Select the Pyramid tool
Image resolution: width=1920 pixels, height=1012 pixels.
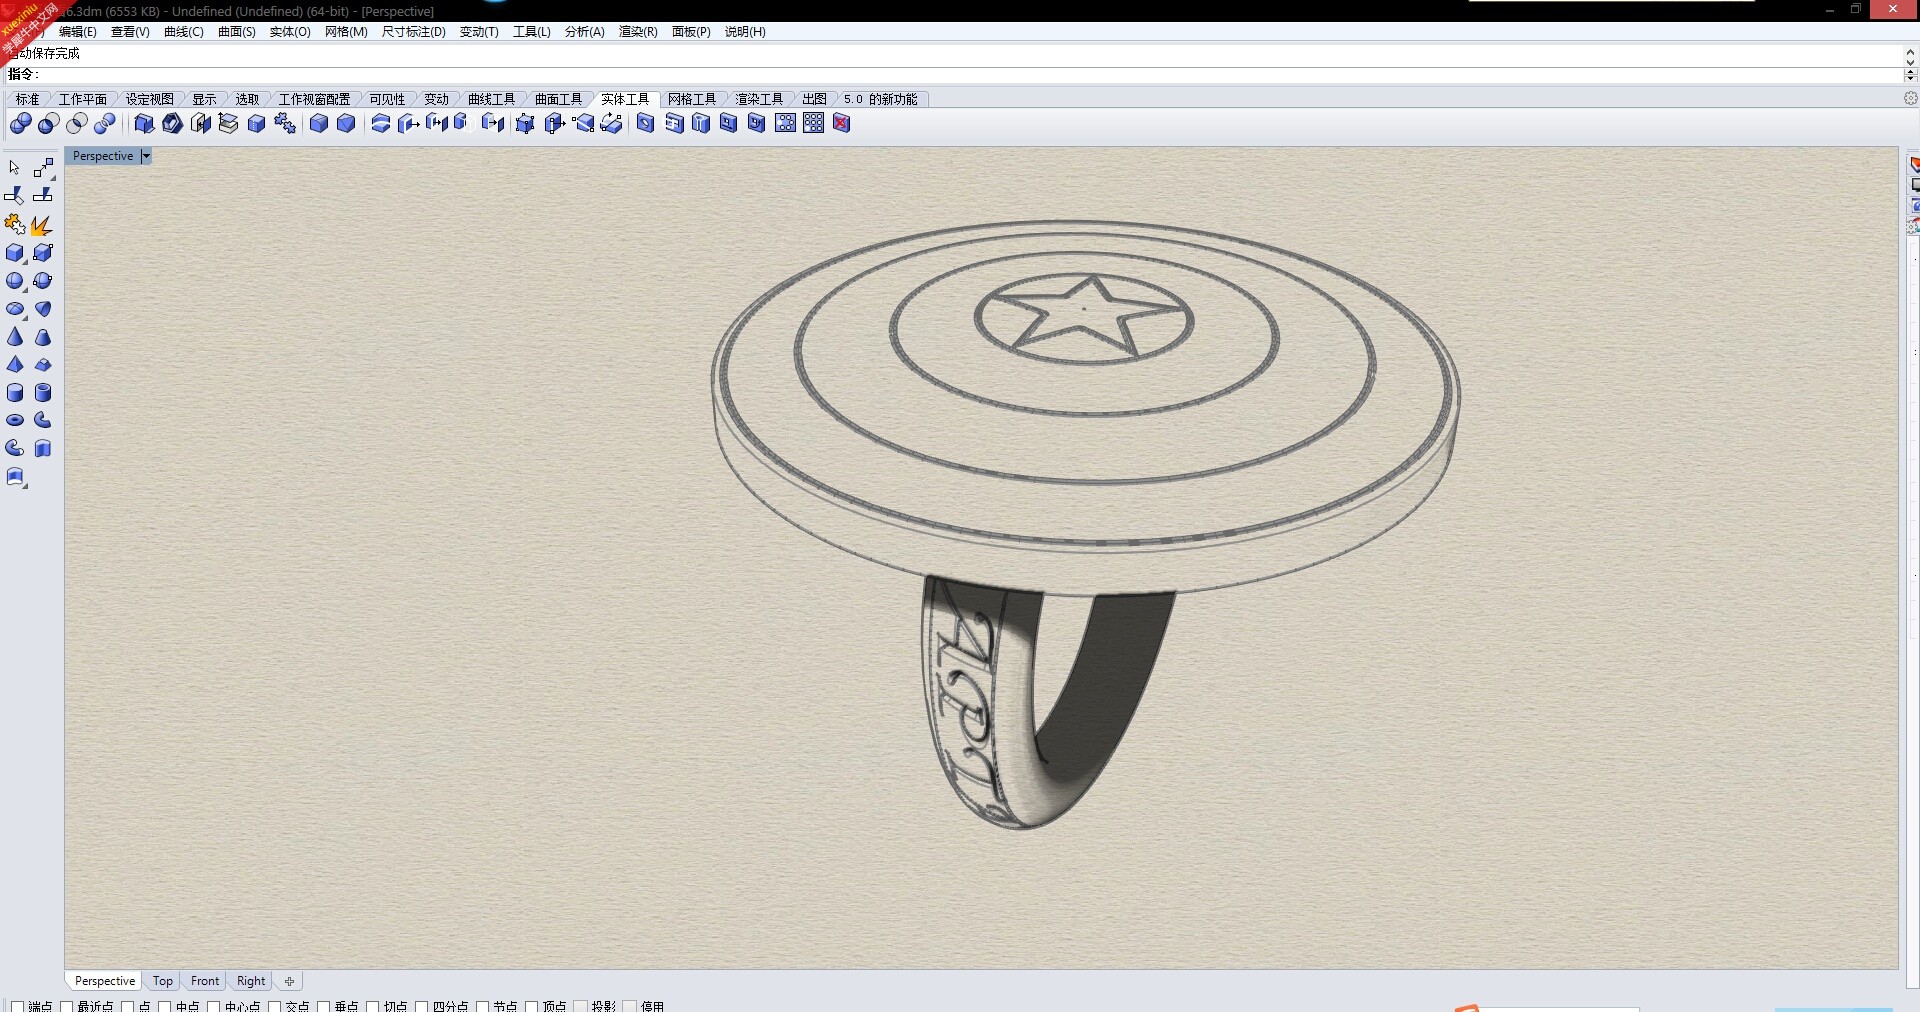[14, 365]
